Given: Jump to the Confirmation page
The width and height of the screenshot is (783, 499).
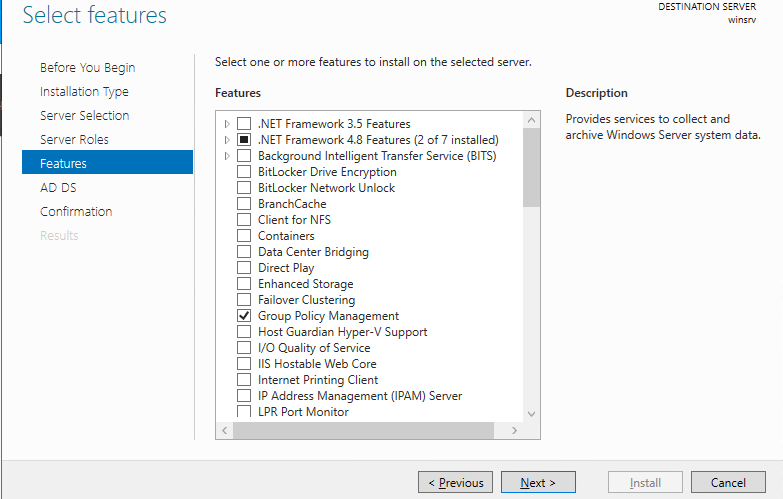Looking at the screenshot, I should point(76,211).
